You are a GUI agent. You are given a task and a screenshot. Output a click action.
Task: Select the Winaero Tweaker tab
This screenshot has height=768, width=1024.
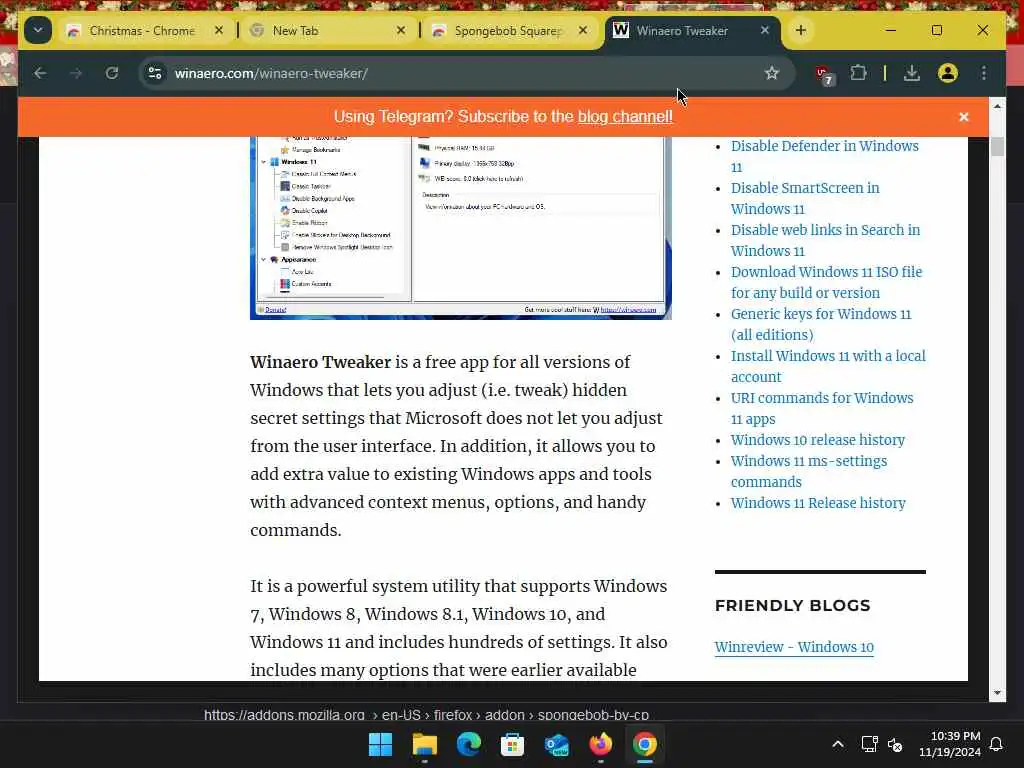(x=693, y=31)
